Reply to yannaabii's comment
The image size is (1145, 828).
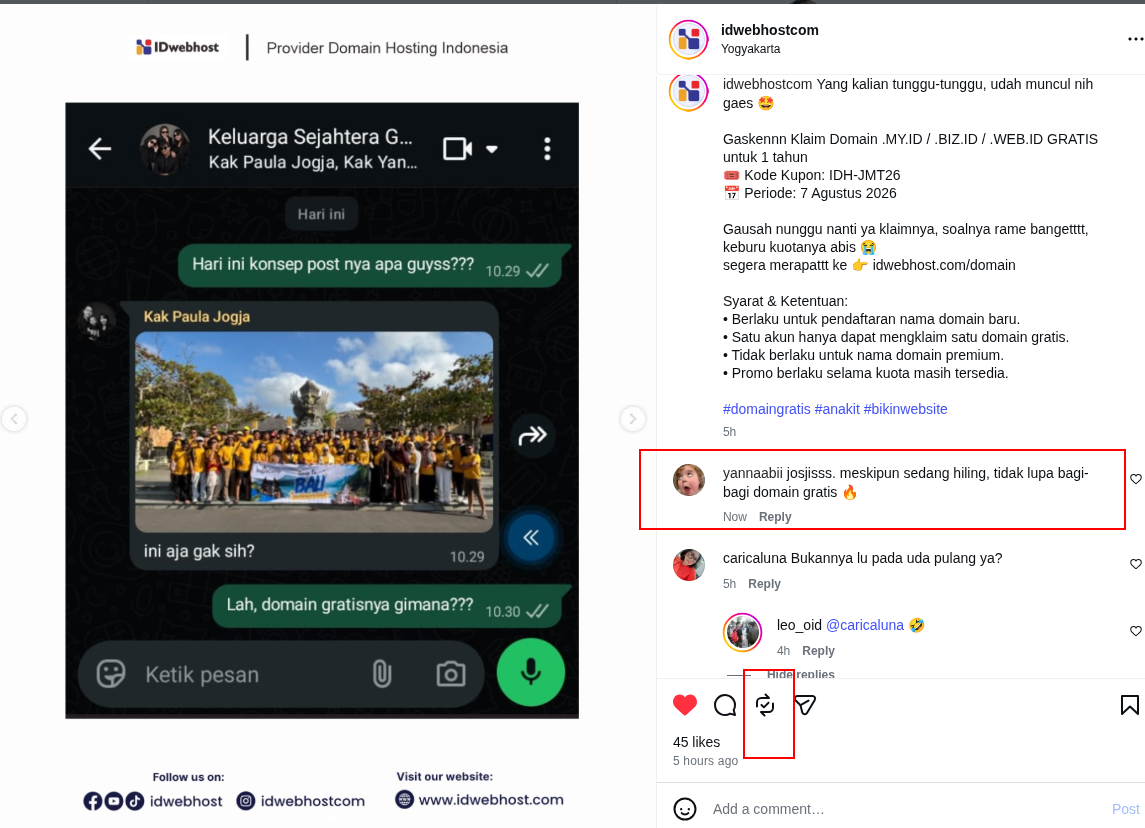point(775,516)
